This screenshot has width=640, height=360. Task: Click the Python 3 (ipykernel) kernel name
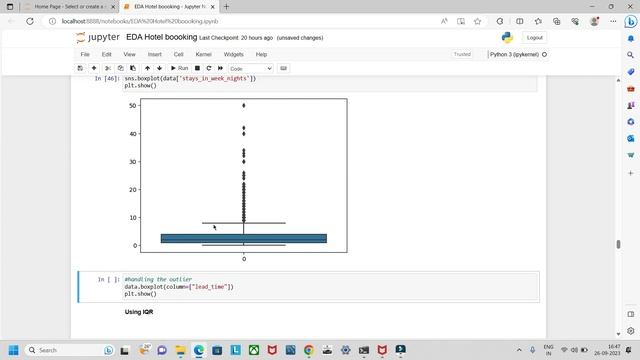coord(514,54)
